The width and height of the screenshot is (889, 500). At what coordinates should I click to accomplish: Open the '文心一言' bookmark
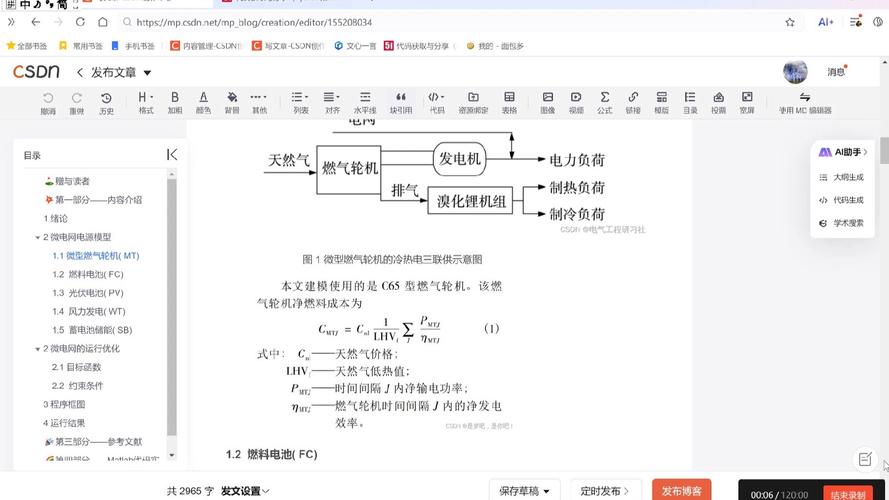355,46
